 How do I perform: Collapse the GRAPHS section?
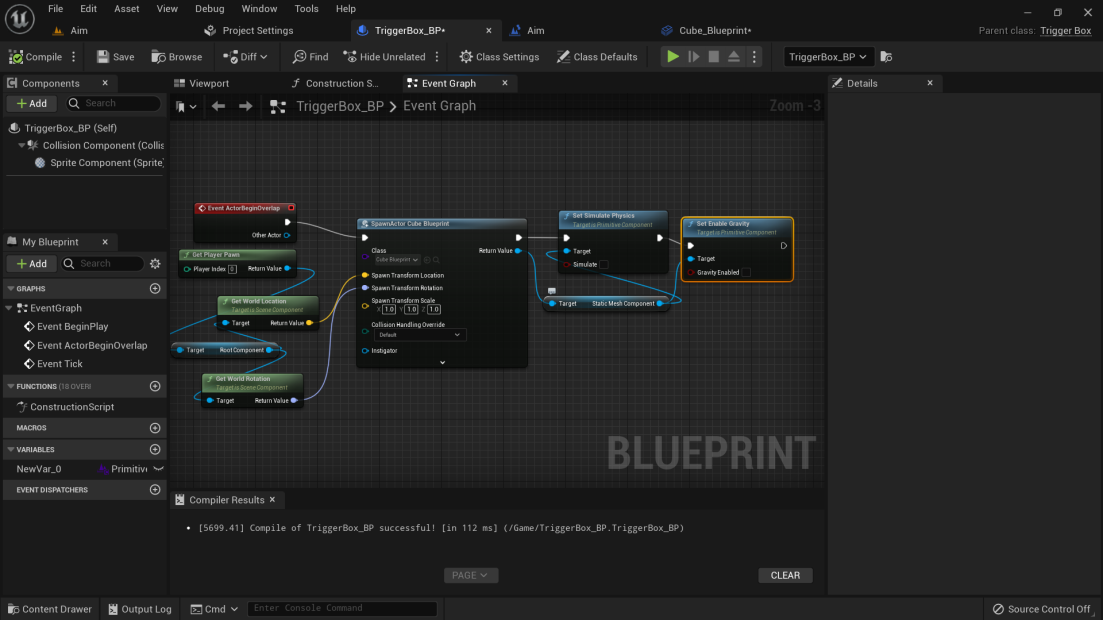11,289
